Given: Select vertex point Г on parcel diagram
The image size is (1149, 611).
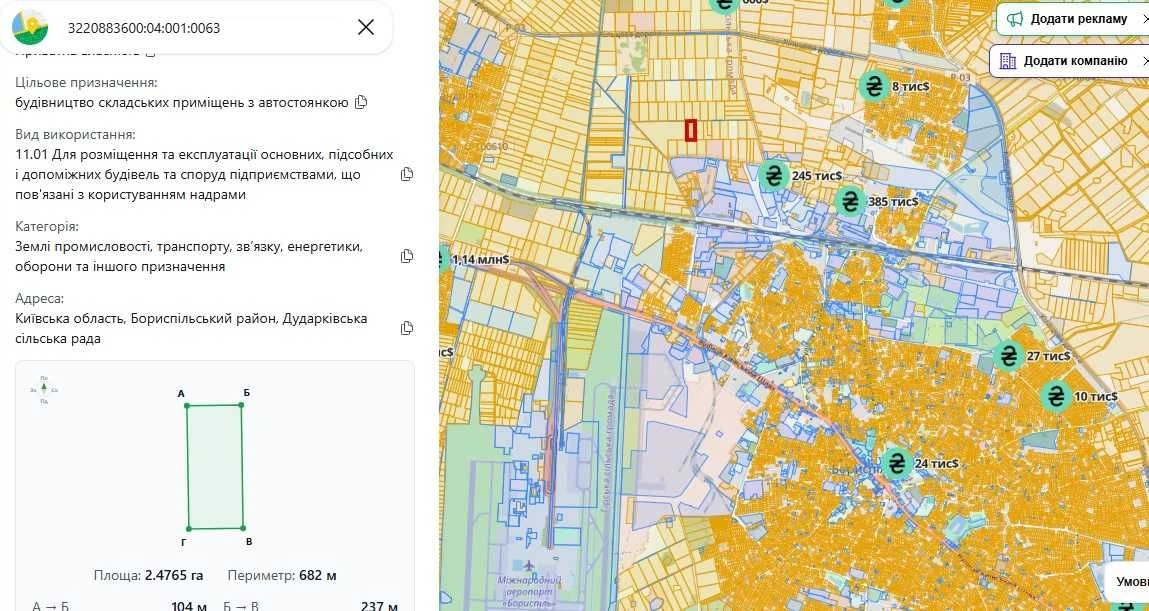Looking at the screenshot, I should 188,528.
